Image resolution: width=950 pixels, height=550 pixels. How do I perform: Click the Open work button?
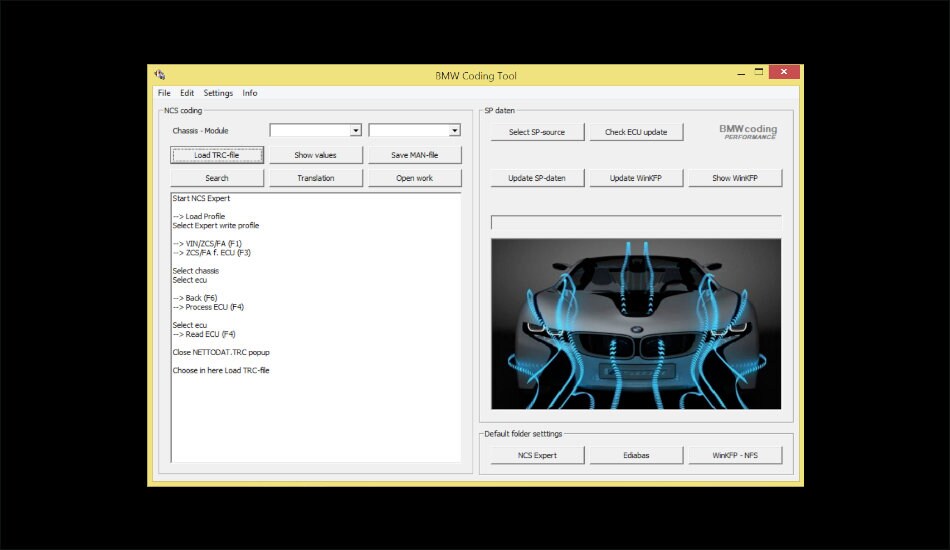tap(414, 178)
